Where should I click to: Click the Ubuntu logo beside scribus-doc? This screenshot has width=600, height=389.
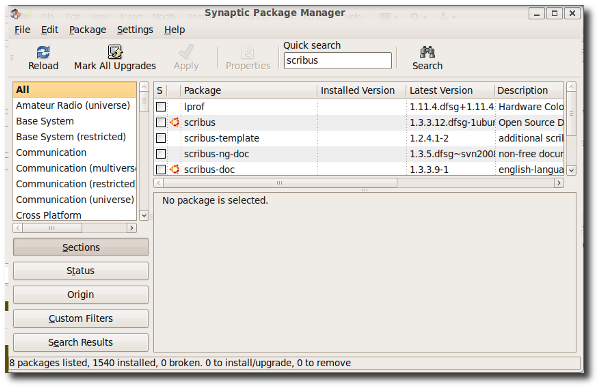[174, 169]
